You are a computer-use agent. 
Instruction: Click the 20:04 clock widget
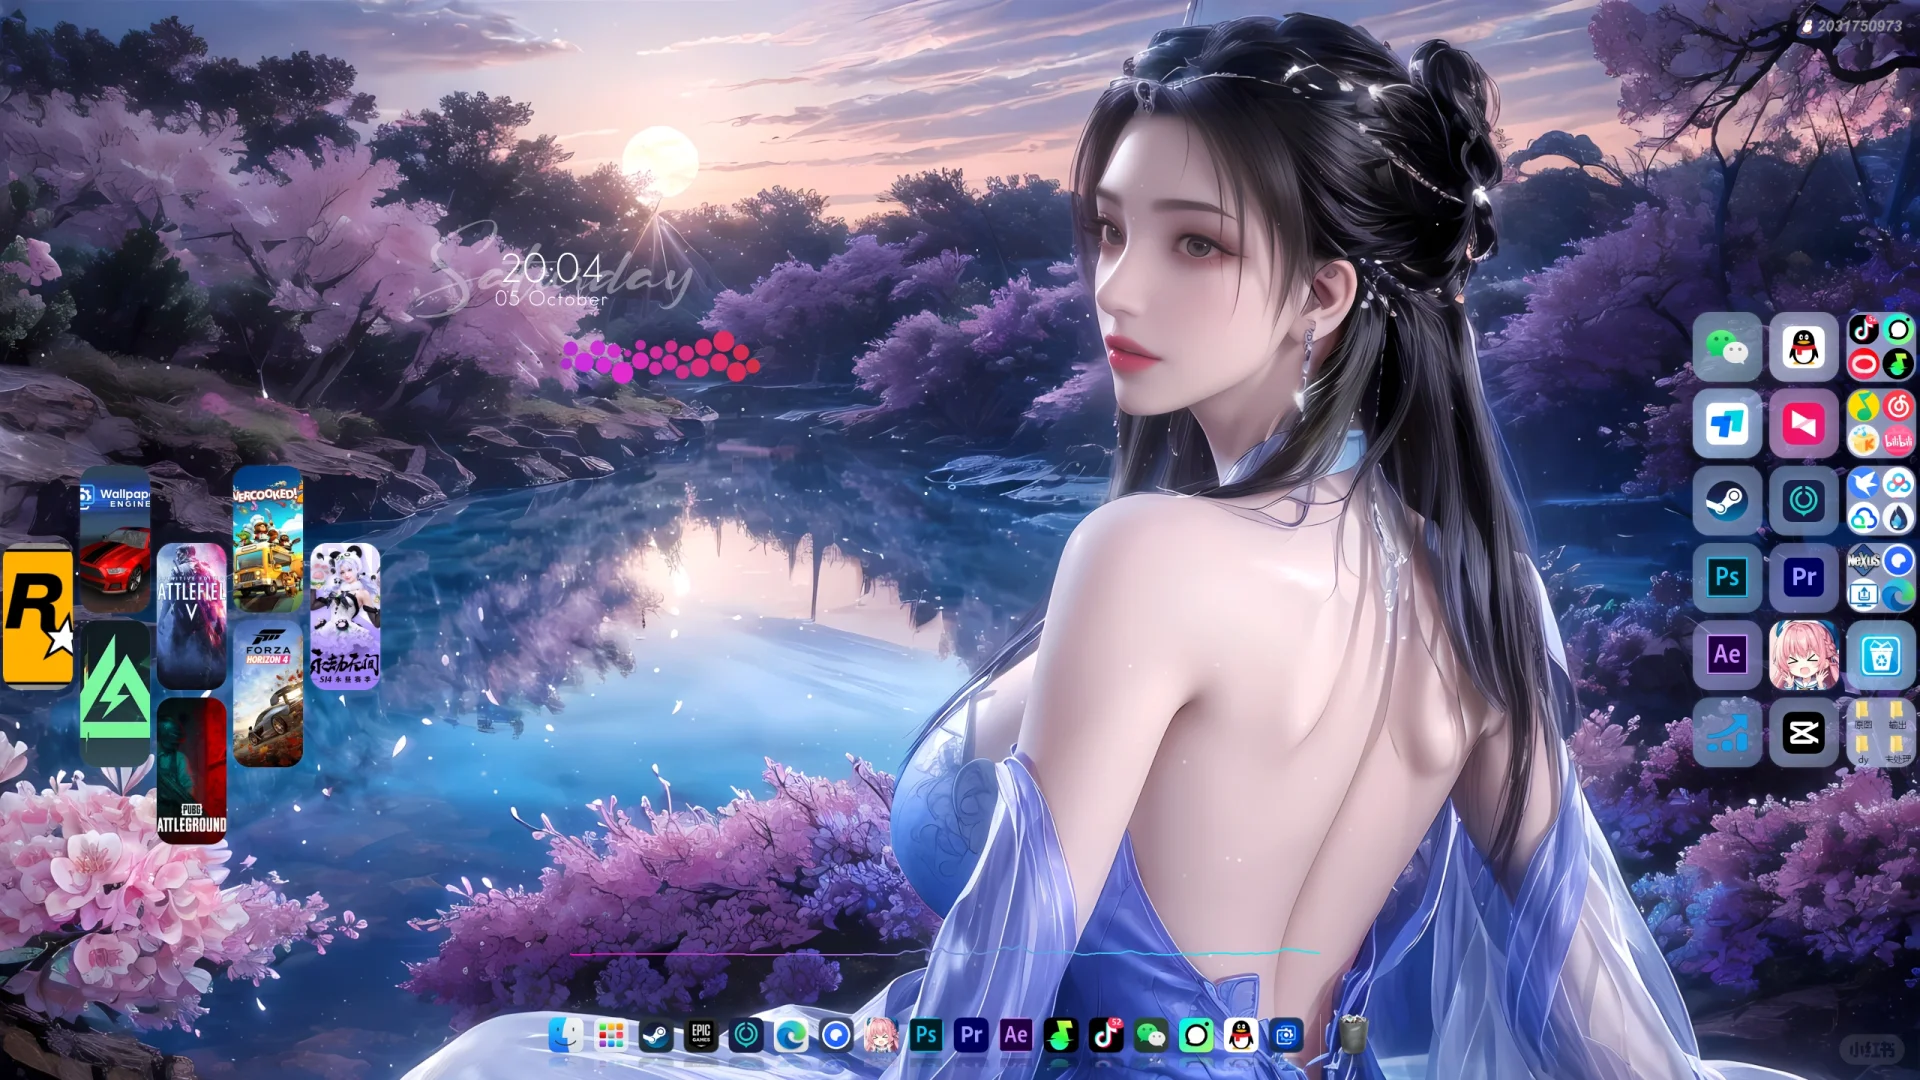pos(552,268)
